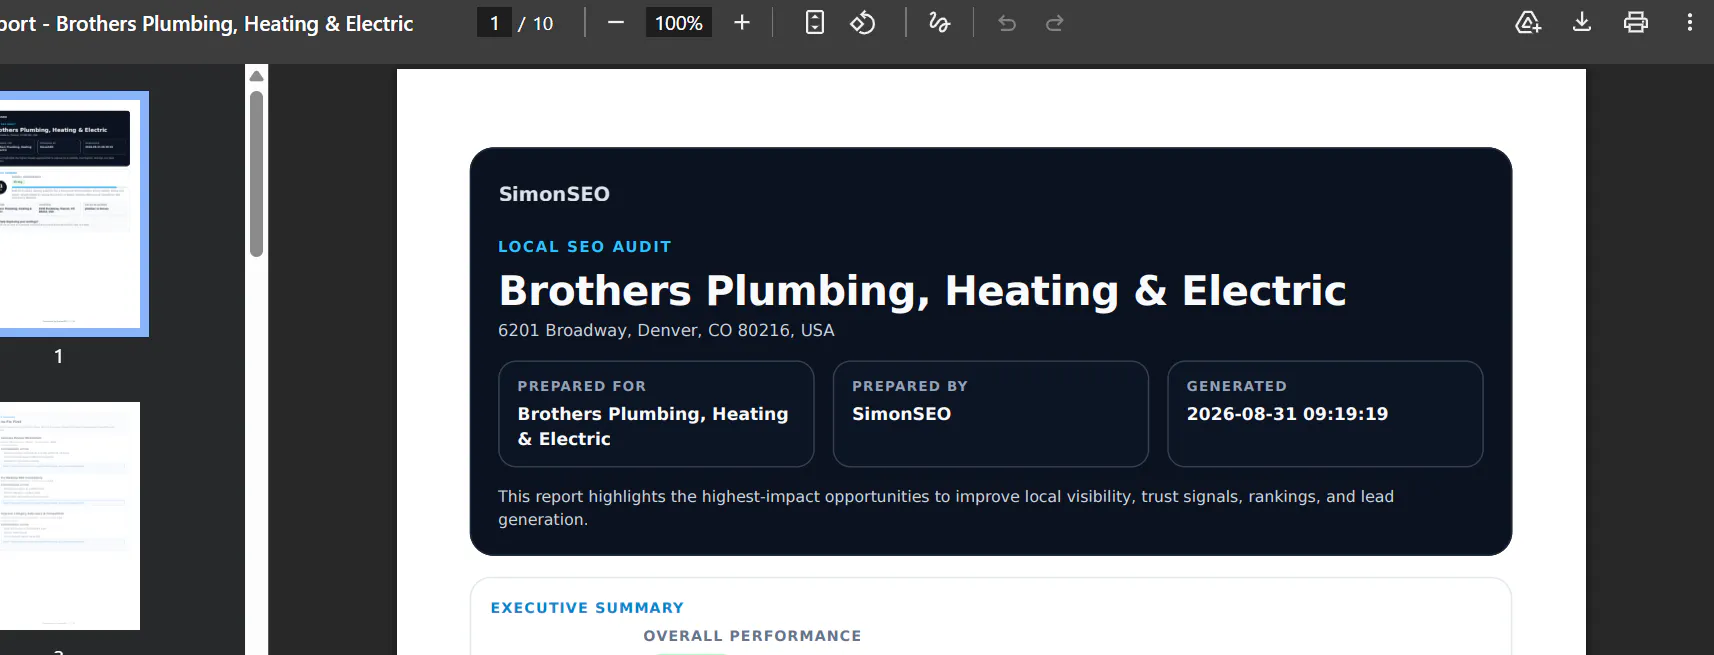Click the fit to page icon

point(815,22)
